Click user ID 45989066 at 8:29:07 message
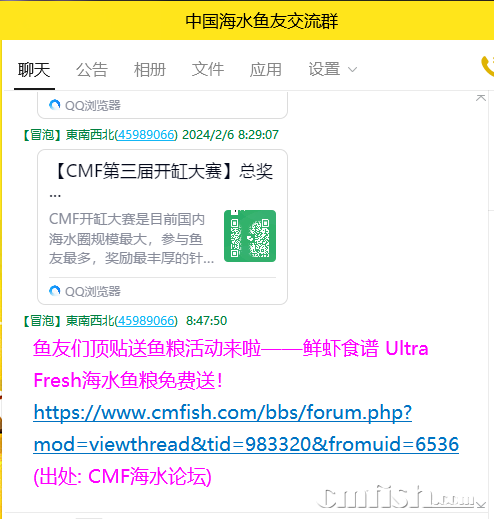This screenshot has width=494, height=519. (146, 135)
